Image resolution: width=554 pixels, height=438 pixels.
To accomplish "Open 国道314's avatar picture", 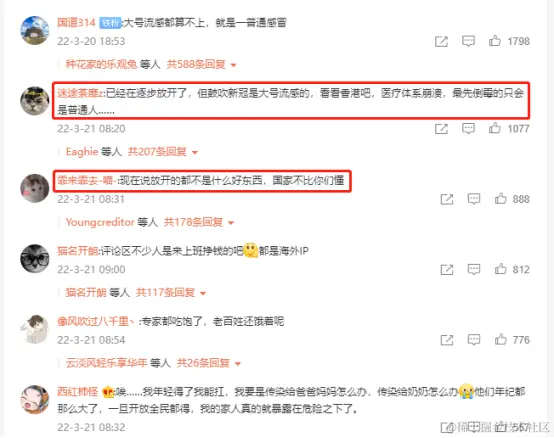I will (x=35, y=30).
